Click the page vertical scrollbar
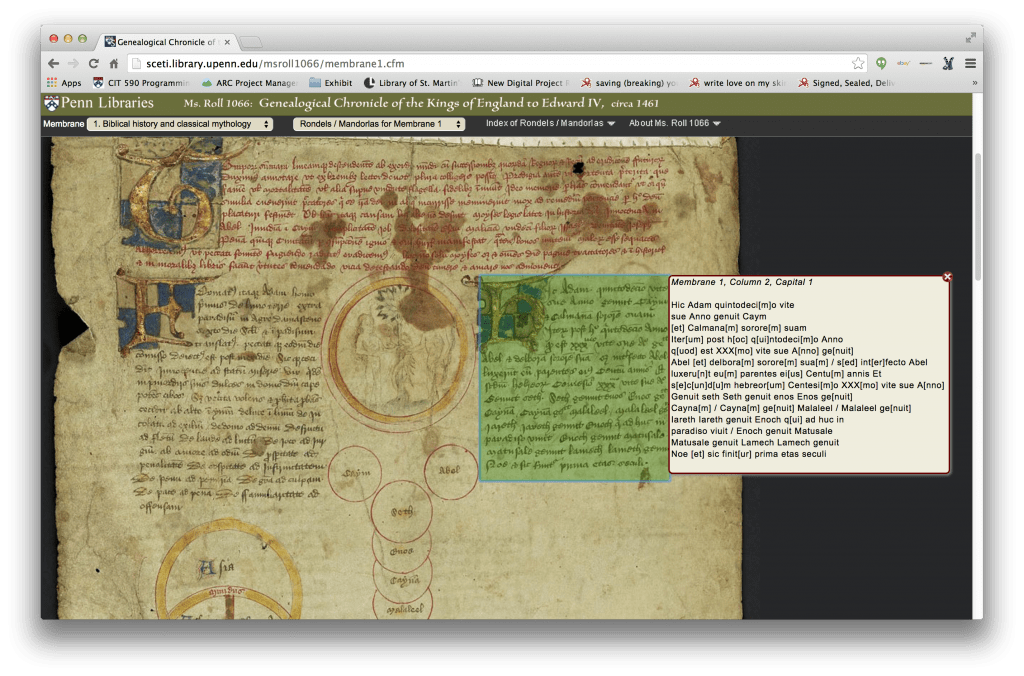This screenshot has width=1024, height=676. tap(978, 218)
